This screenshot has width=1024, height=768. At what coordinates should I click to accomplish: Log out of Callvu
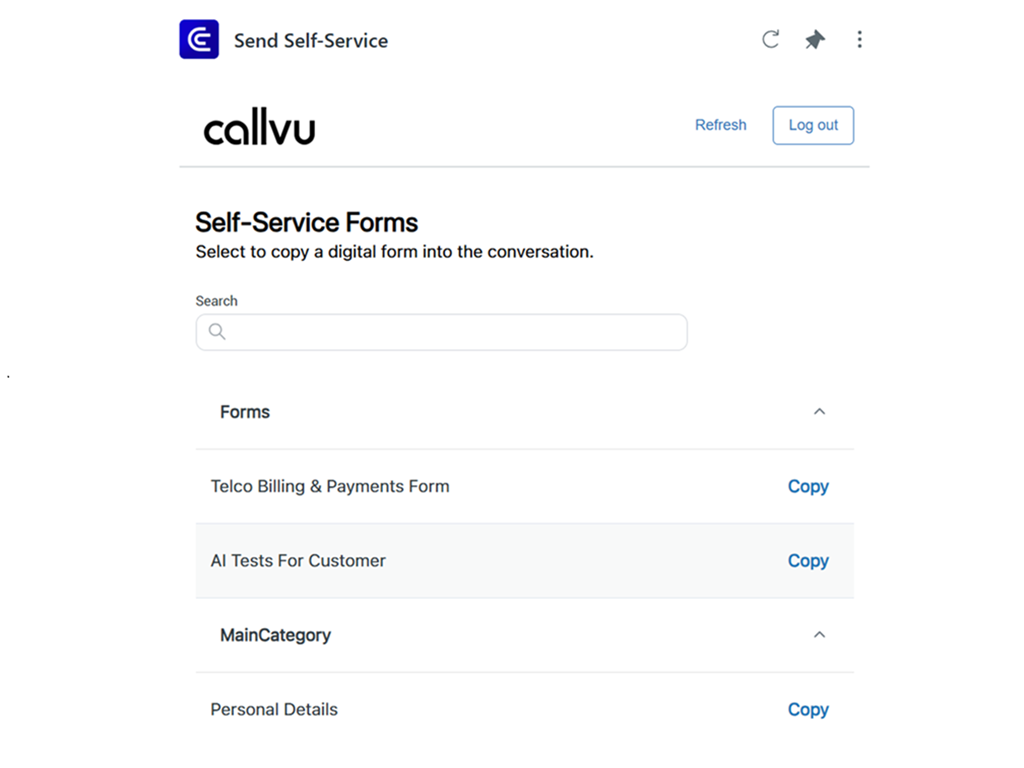(x=812, y=125)
